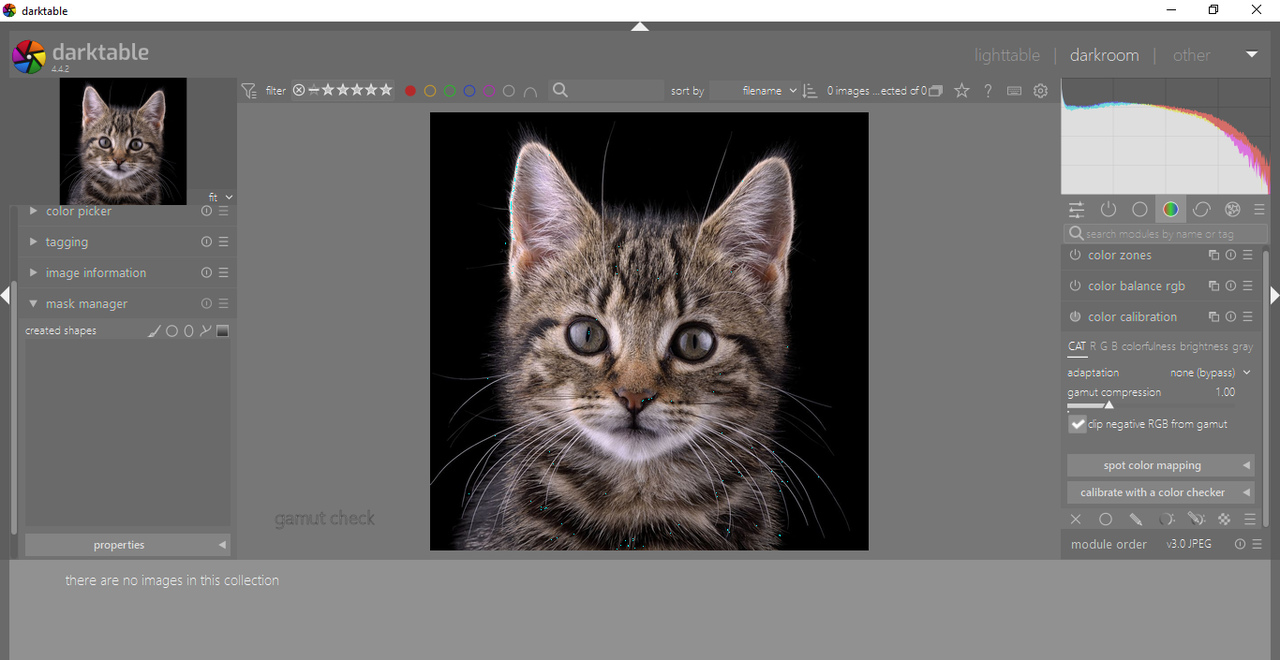Toggle color balance rgb module on
Viewport: 1280px width, 660px height.
1075,287
